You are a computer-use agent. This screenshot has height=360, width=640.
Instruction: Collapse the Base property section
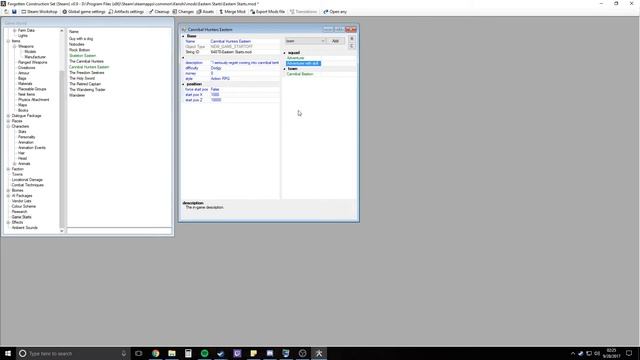[x=183, y=36]
